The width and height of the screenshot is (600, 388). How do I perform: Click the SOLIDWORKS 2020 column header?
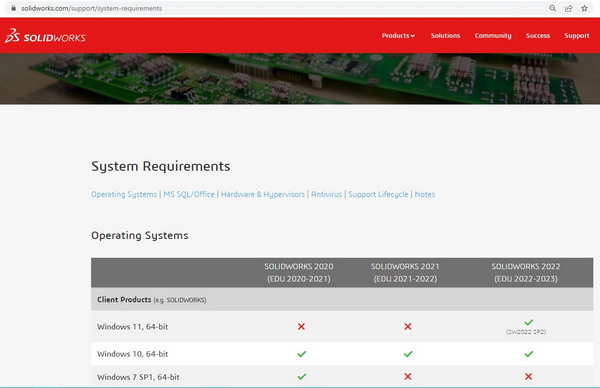[x=299, y=272]
